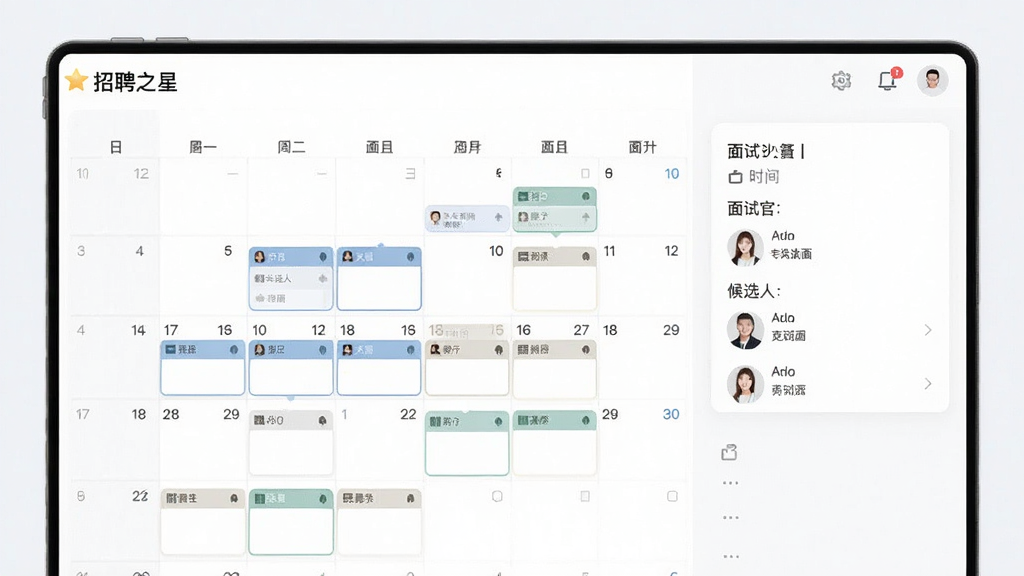This screenshot has width=1024, height=576.
Task: Select the 日 day column header
Action: point(116,147)
